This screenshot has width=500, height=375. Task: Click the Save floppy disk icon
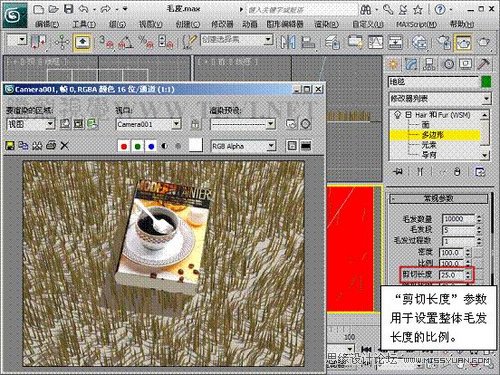pyautogui.click(x=68, y=9)
